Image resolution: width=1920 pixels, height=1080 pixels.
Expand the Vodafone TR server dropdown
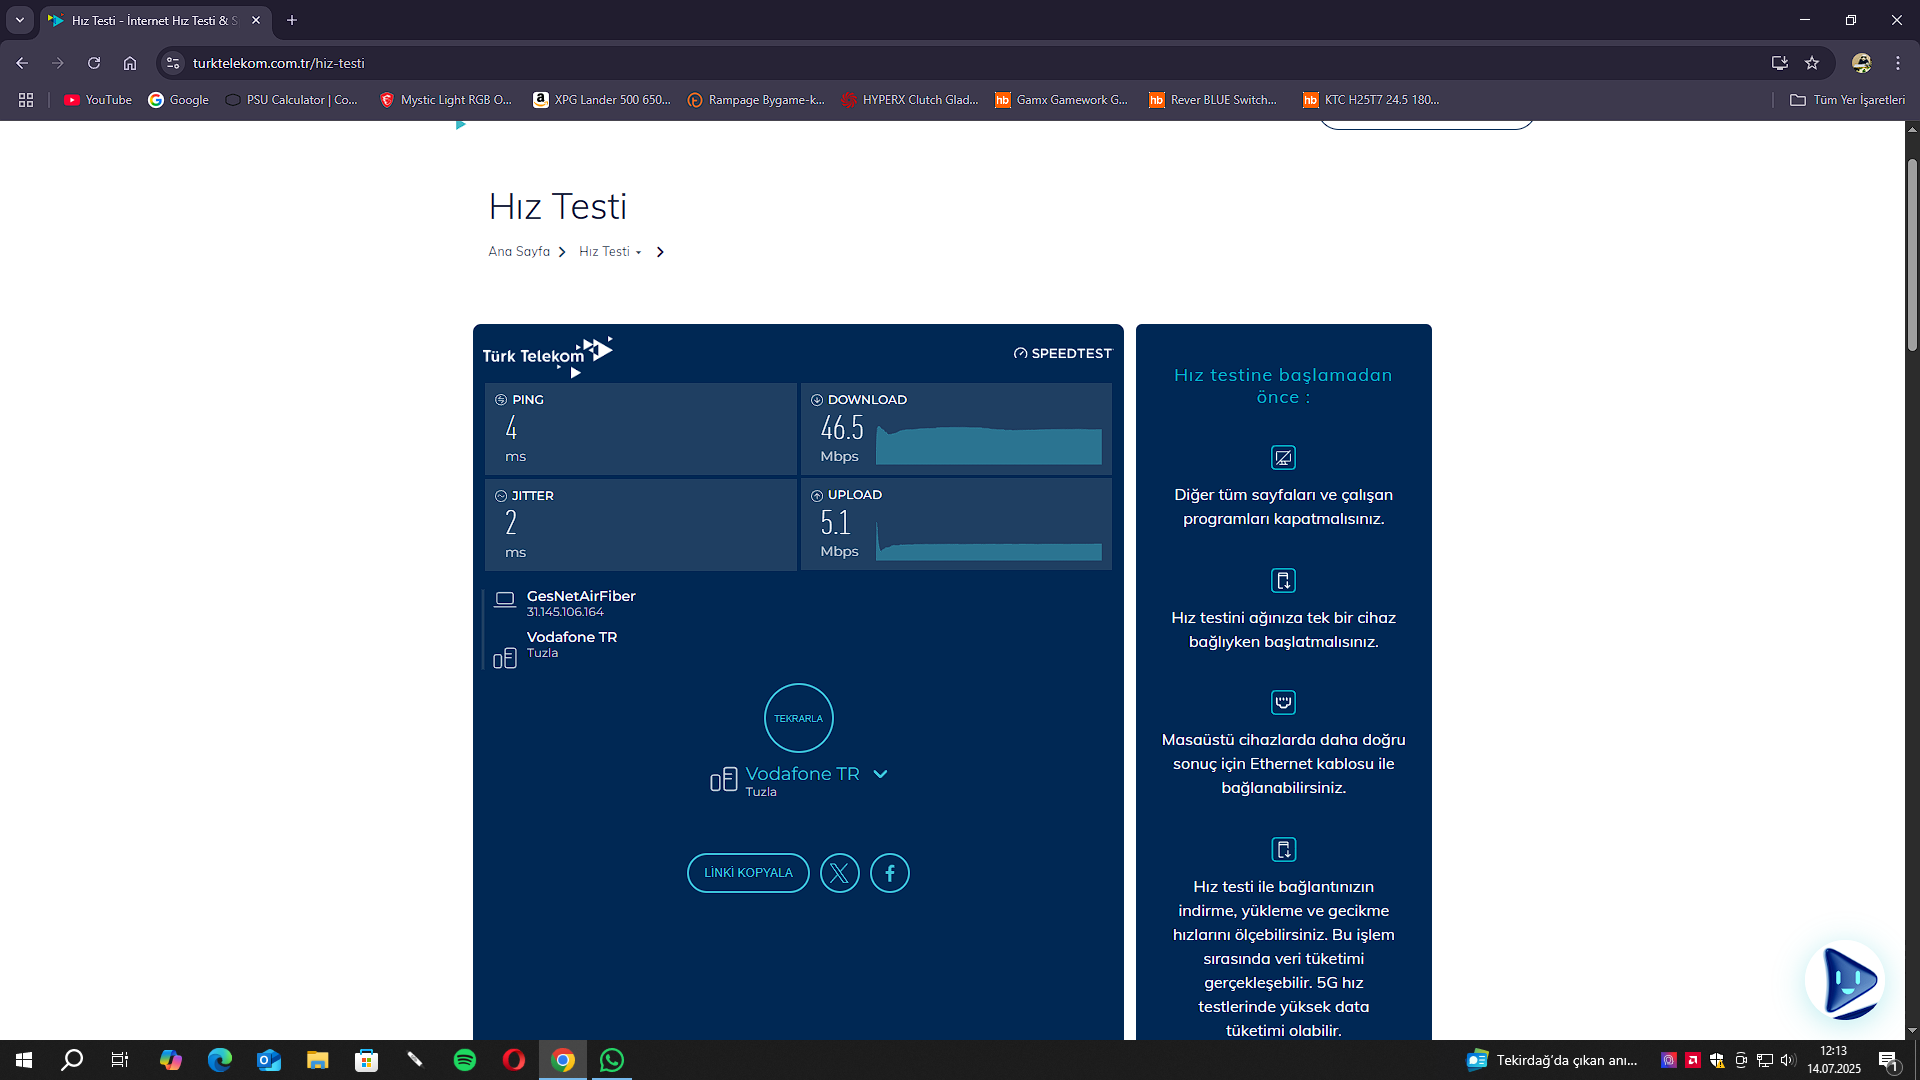880,774
